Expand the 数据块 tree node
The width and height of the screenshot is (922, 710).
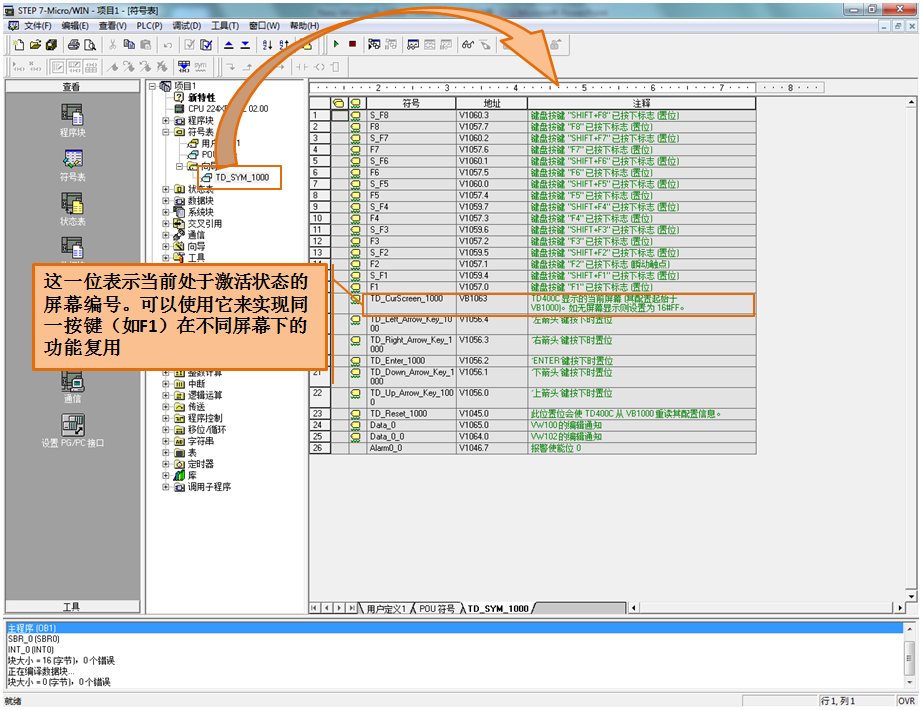pyautogui.click(x=166, y=201)
